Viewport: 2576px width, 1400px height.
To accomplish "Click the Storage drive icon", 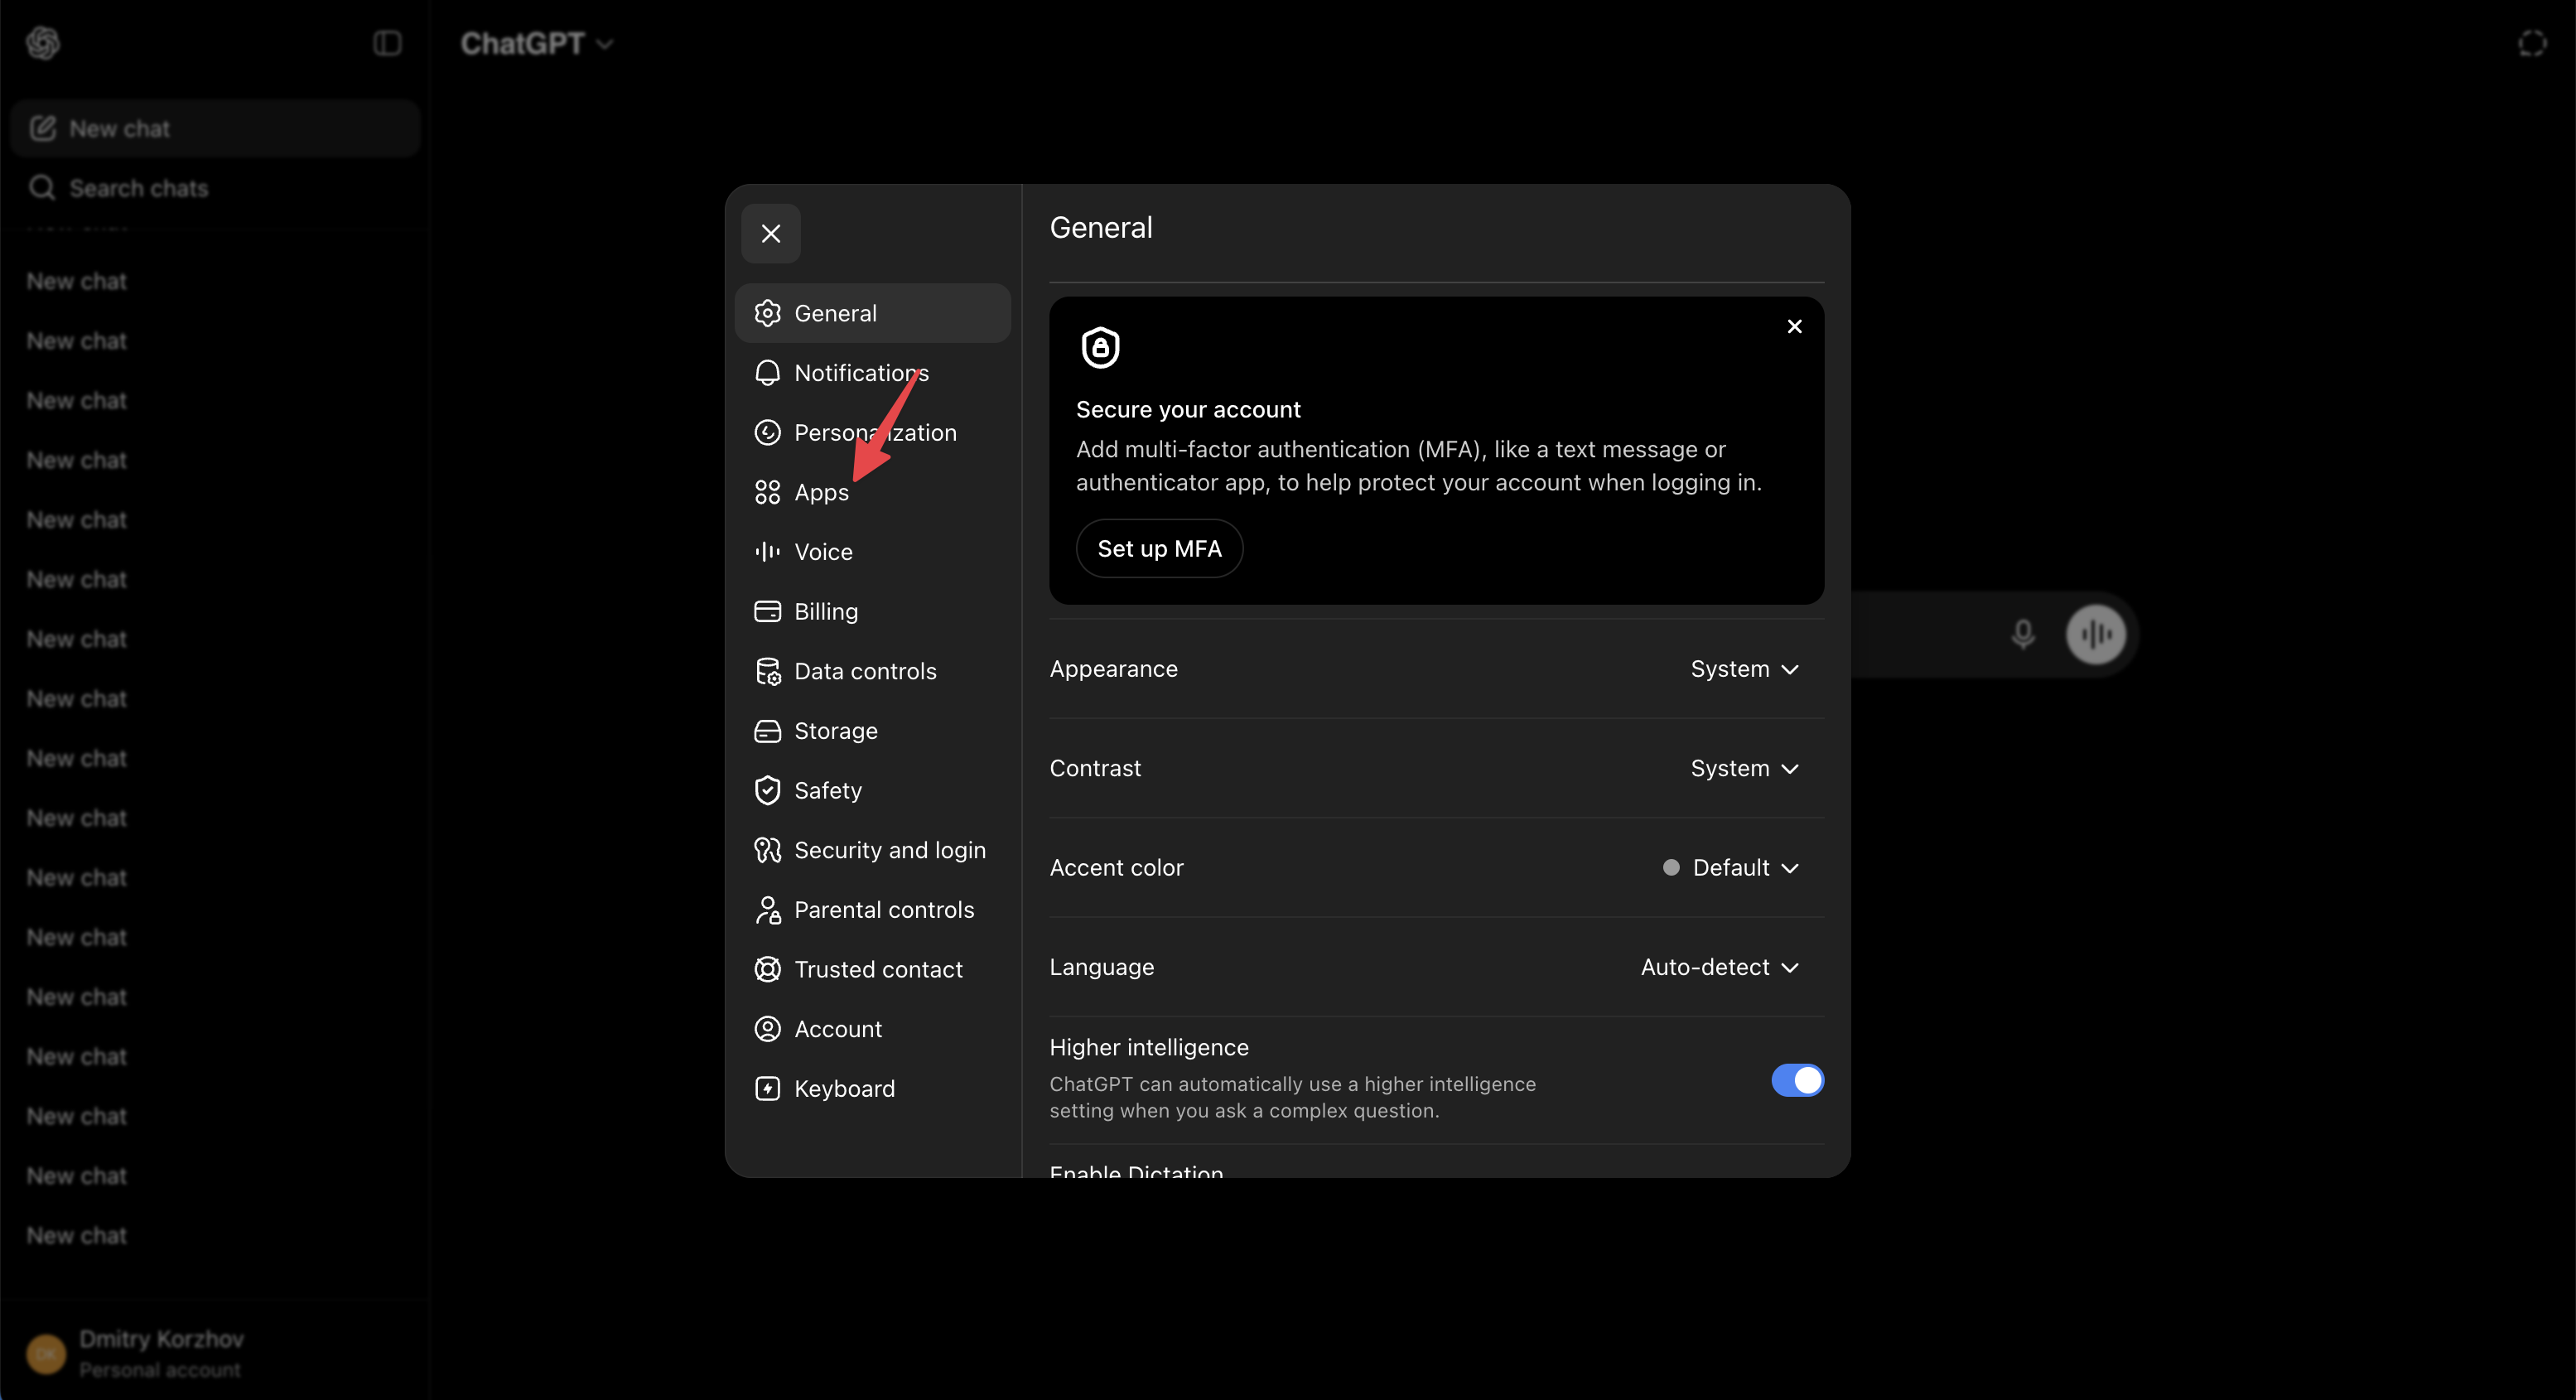I will tap(767, 731).
